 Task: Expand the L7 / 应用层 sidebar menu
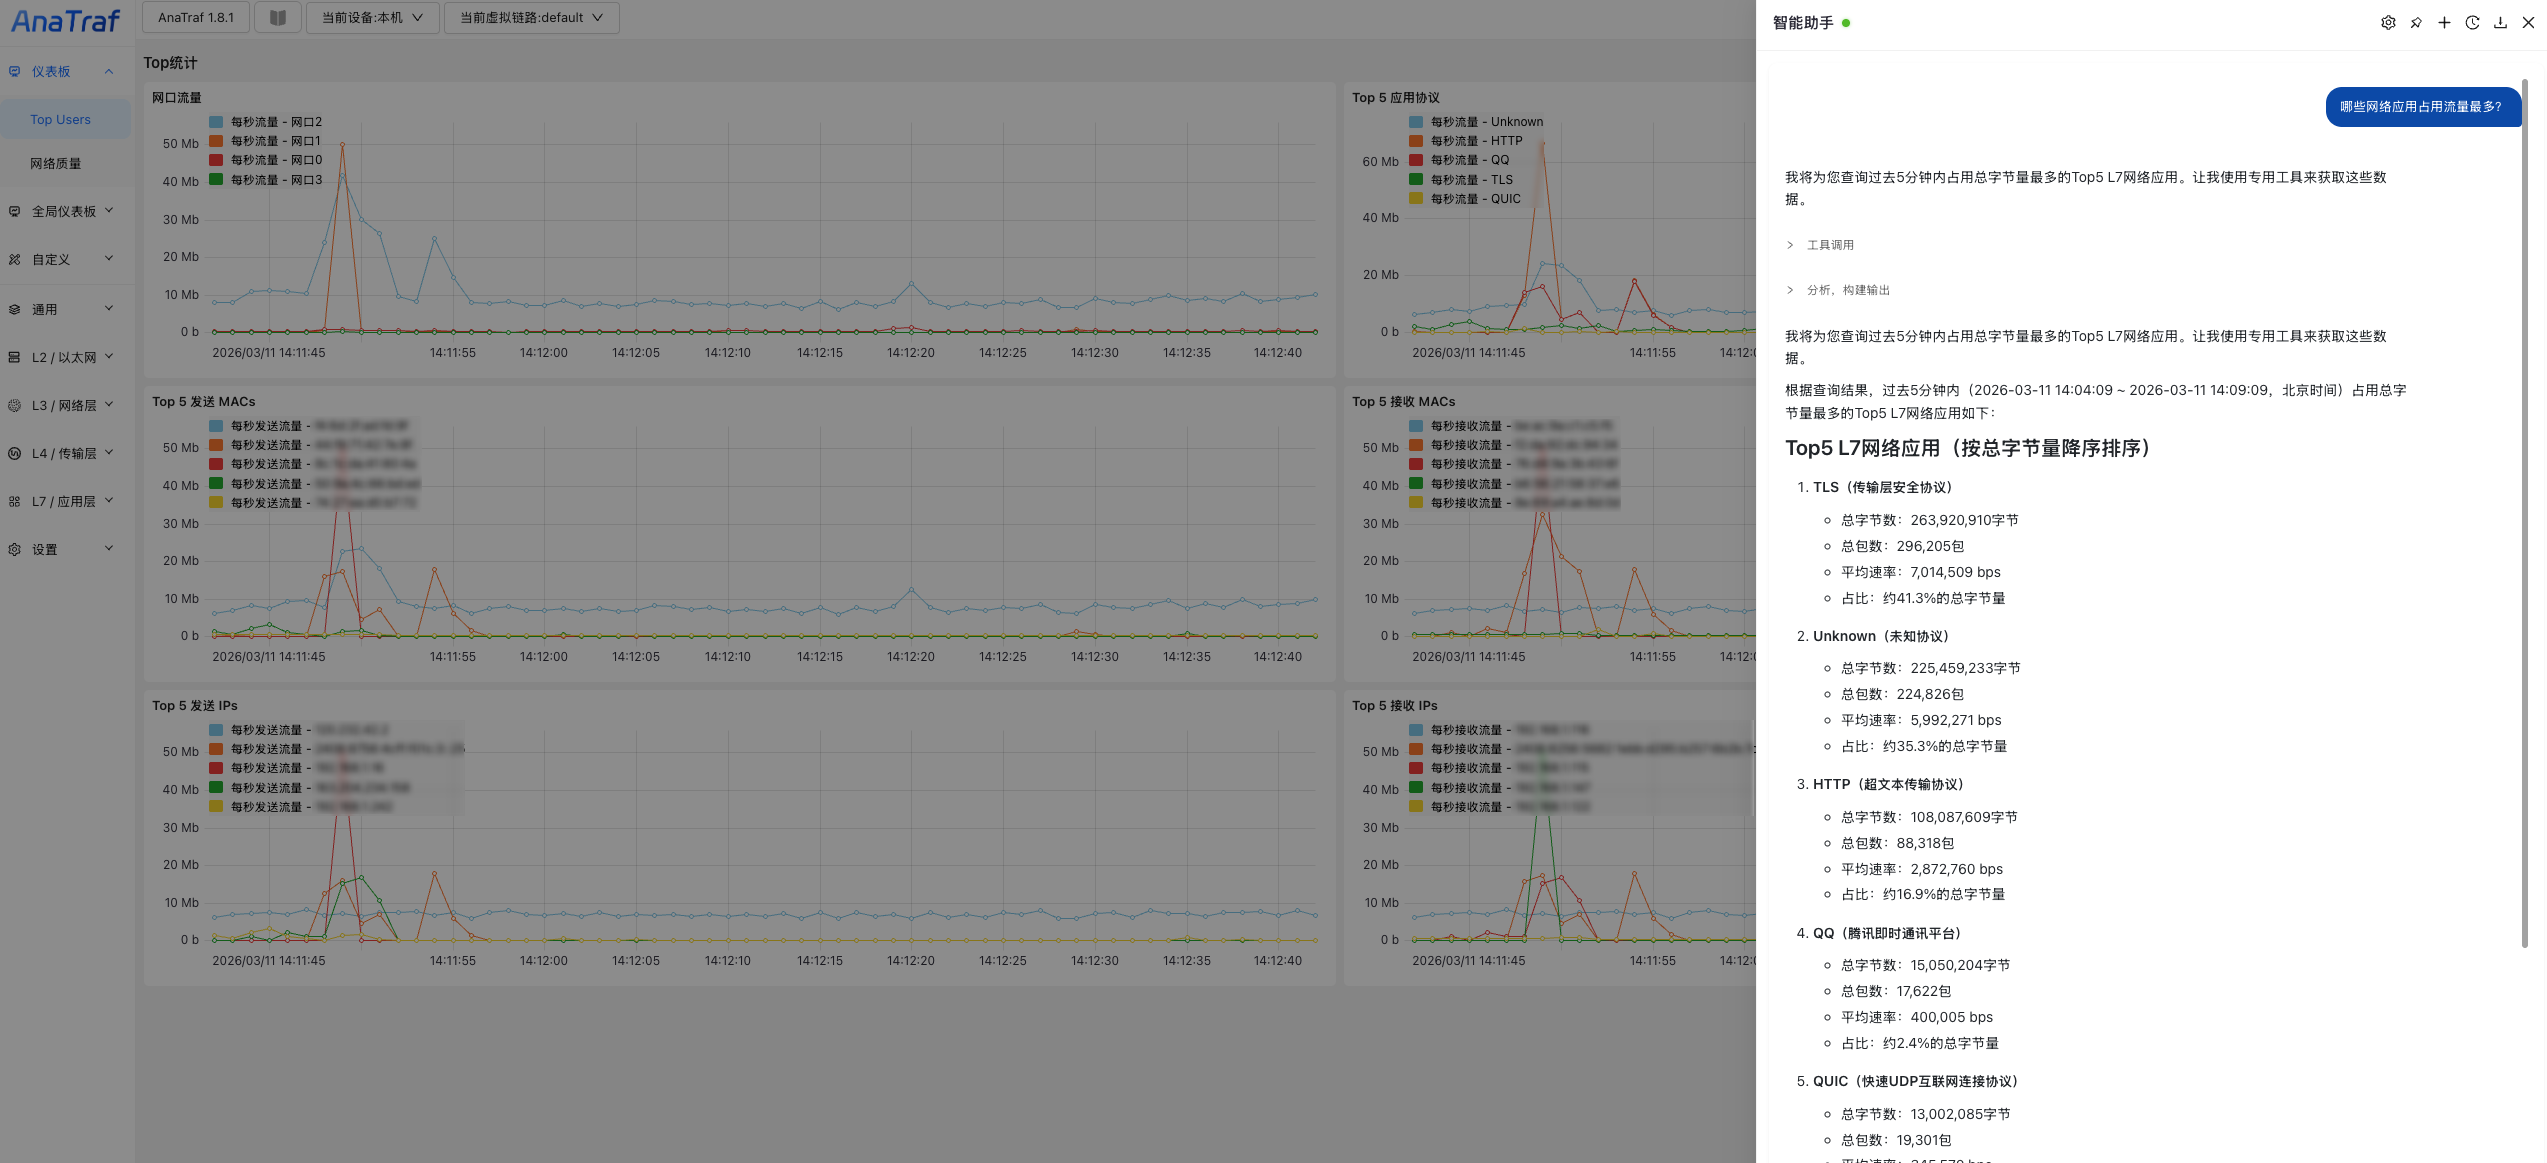(64, 502)
